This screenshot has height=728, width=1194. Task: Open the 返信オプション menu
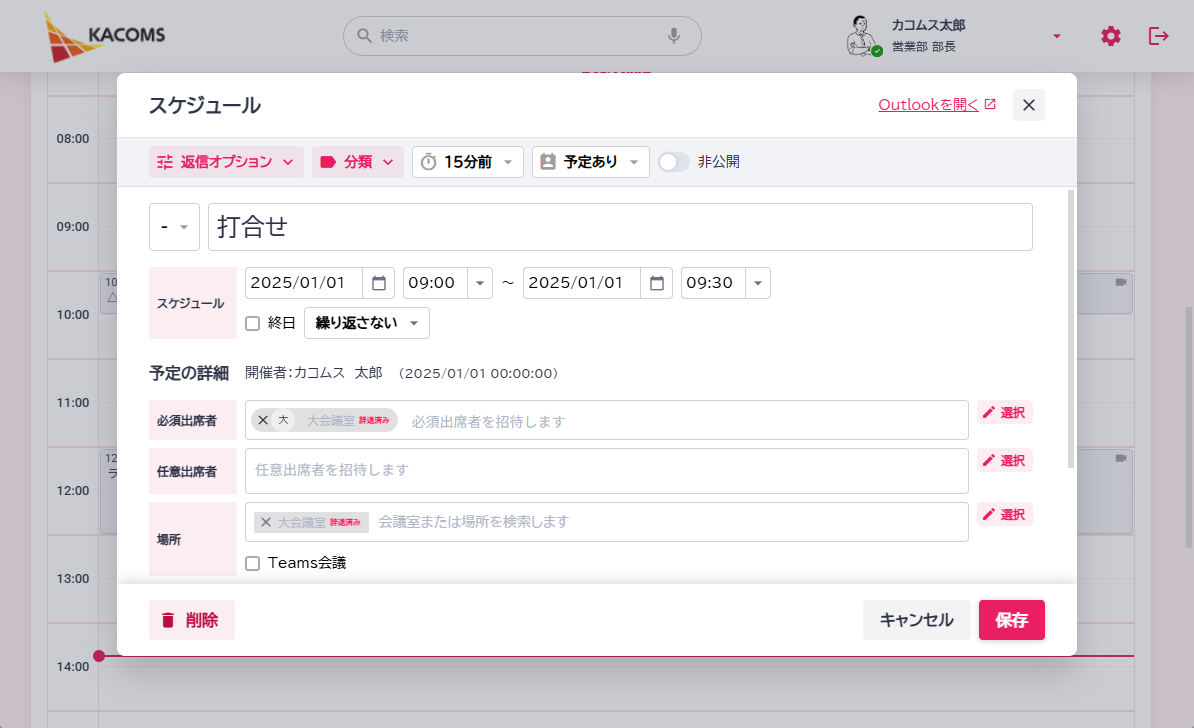tap(226, 162)
